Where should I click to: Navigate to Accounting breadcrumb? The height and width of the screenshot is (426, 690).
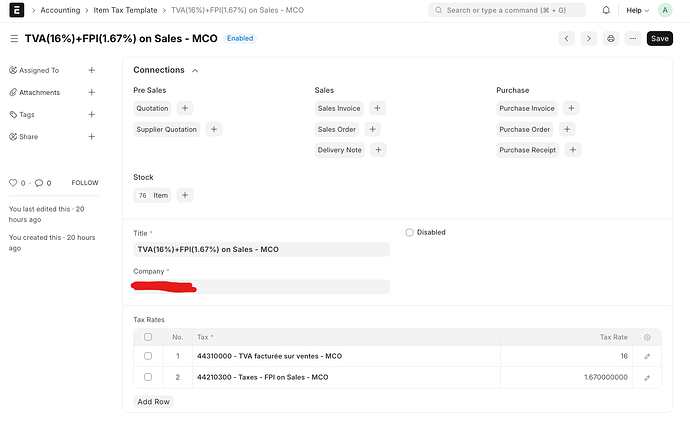60,10
